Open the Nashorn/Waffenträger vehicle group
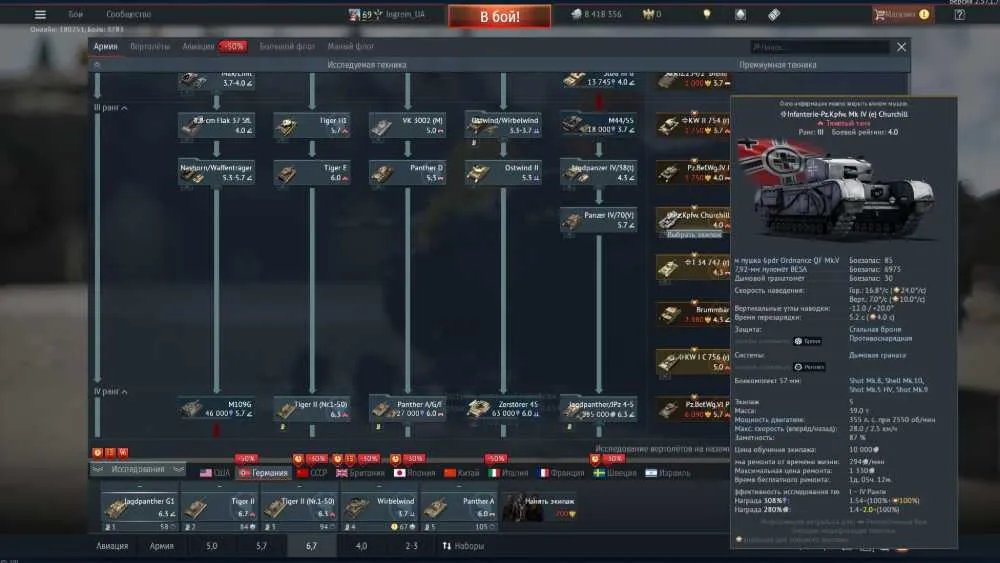This screenshot has width=1000, height=563. point(216,173)
